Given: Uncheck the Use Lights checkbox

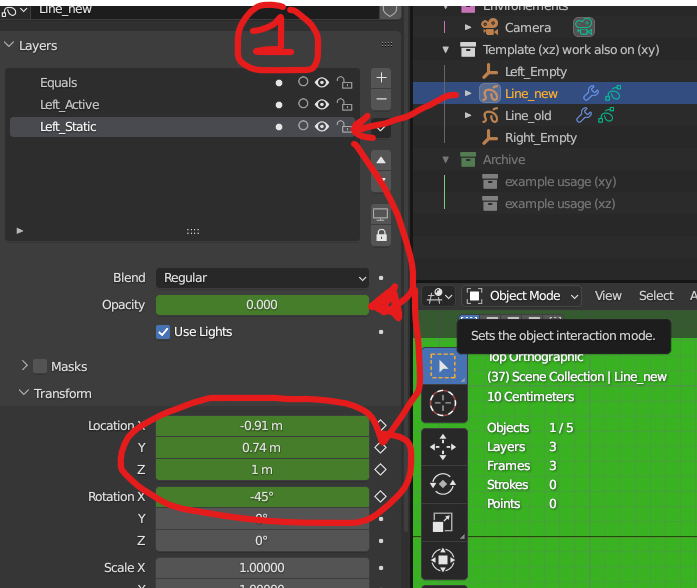Looking at the screenshot, I should coord(163,332).
